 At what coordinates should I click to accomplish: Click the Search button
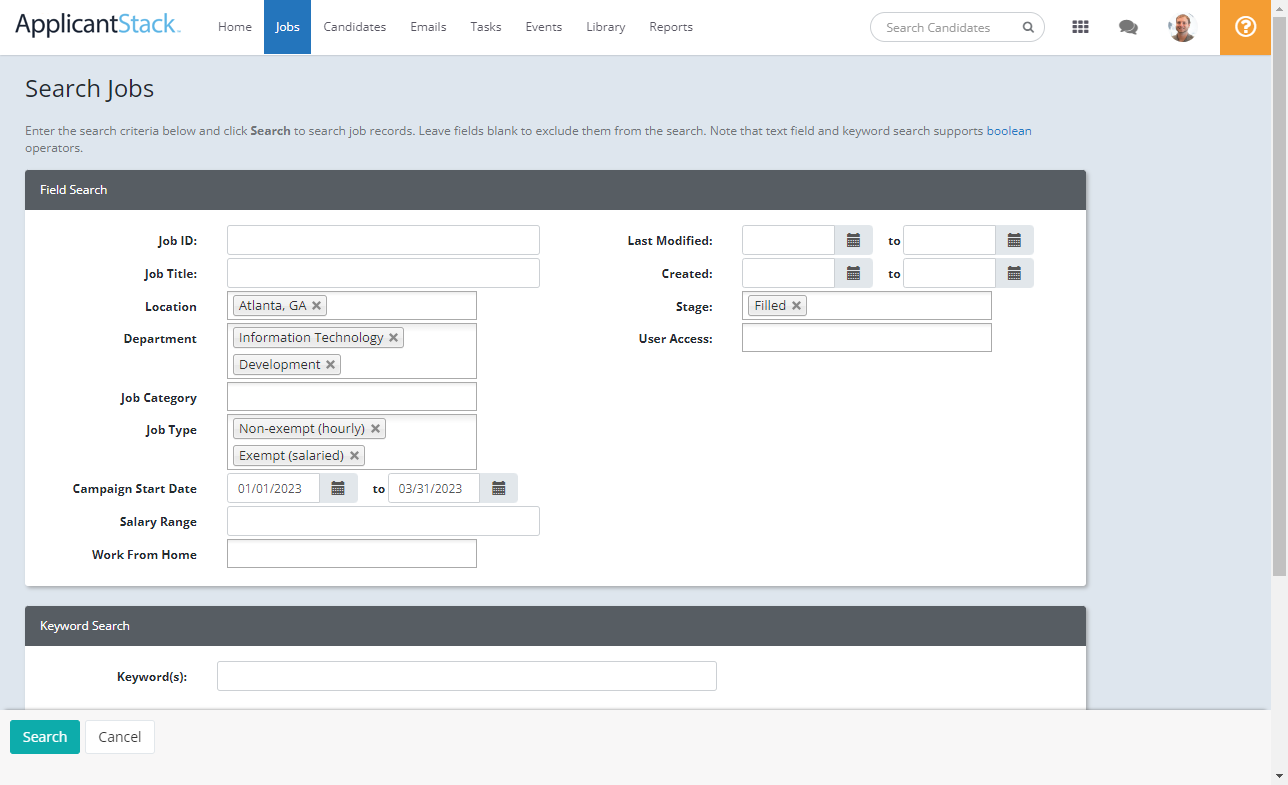pyautogui.click(x=44, y=736)
